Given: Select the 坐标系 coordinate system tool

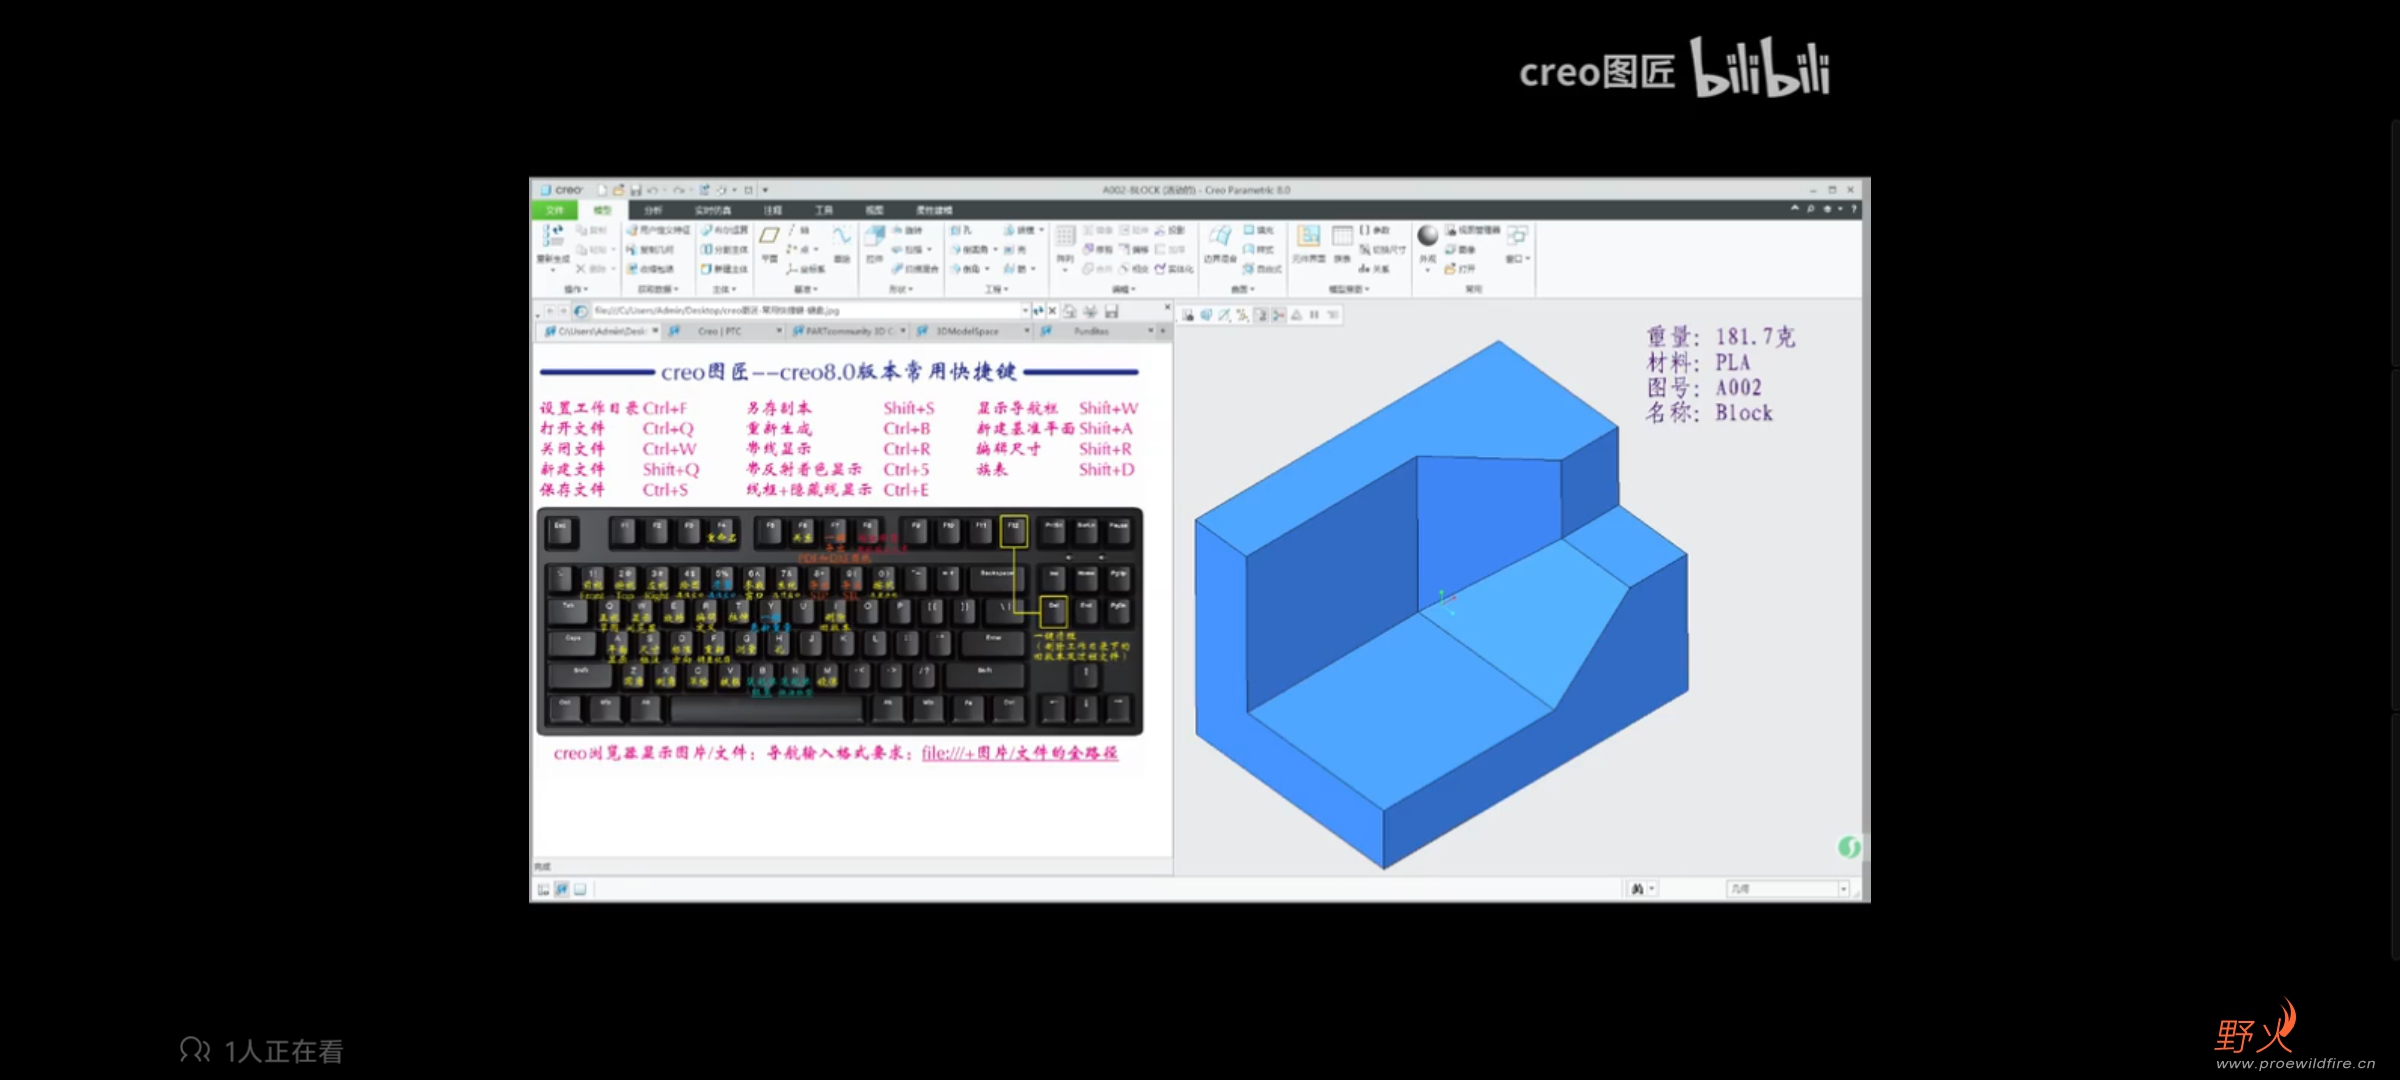Looking at the screenshot, I should coord(805,269).
